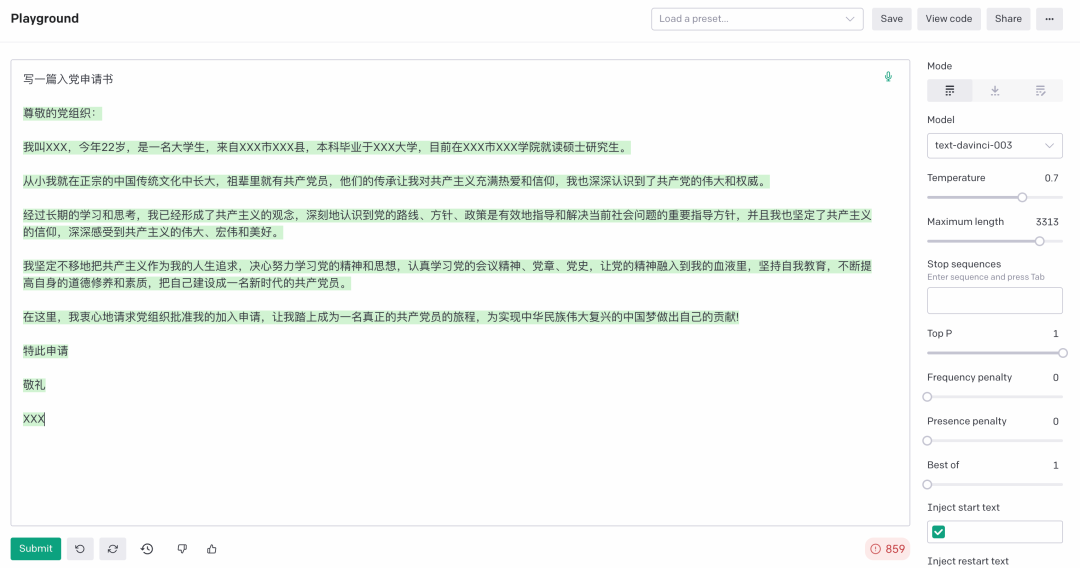1080x568 pixels.
Task: Click the Share button
Action: (x=1008, y=19)
